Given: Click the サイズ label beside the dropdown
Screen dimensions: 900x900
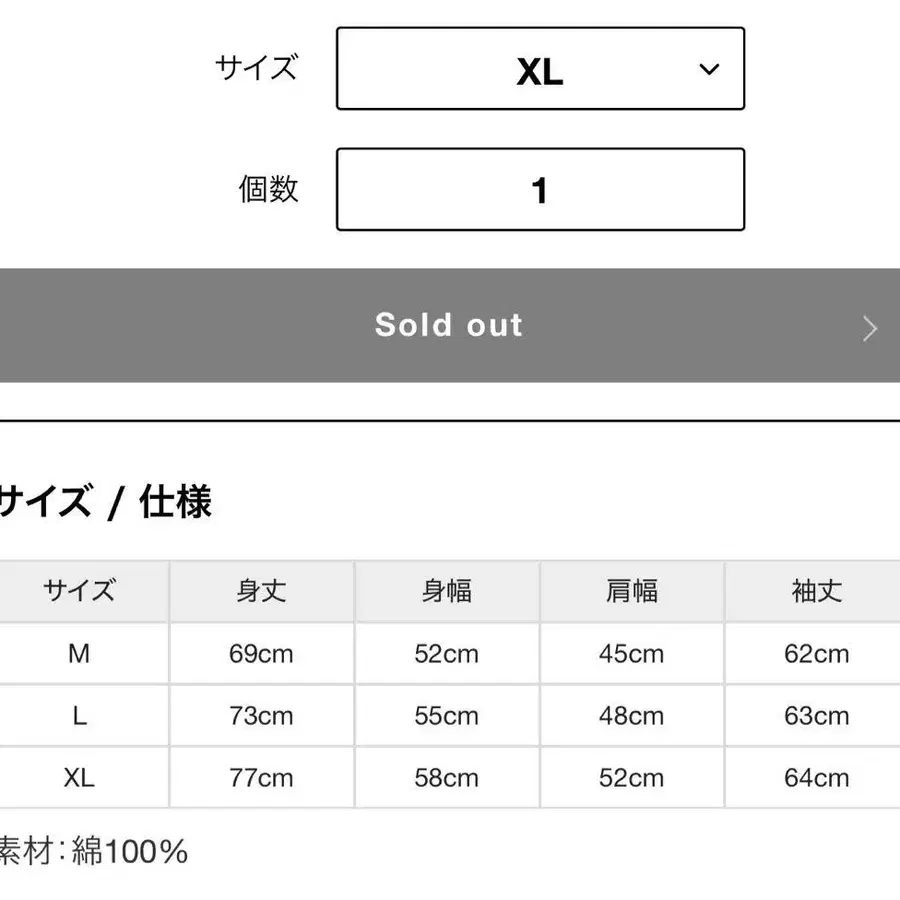Looking at the screenshot, I should pyautogui.click(x=256, y=68).
